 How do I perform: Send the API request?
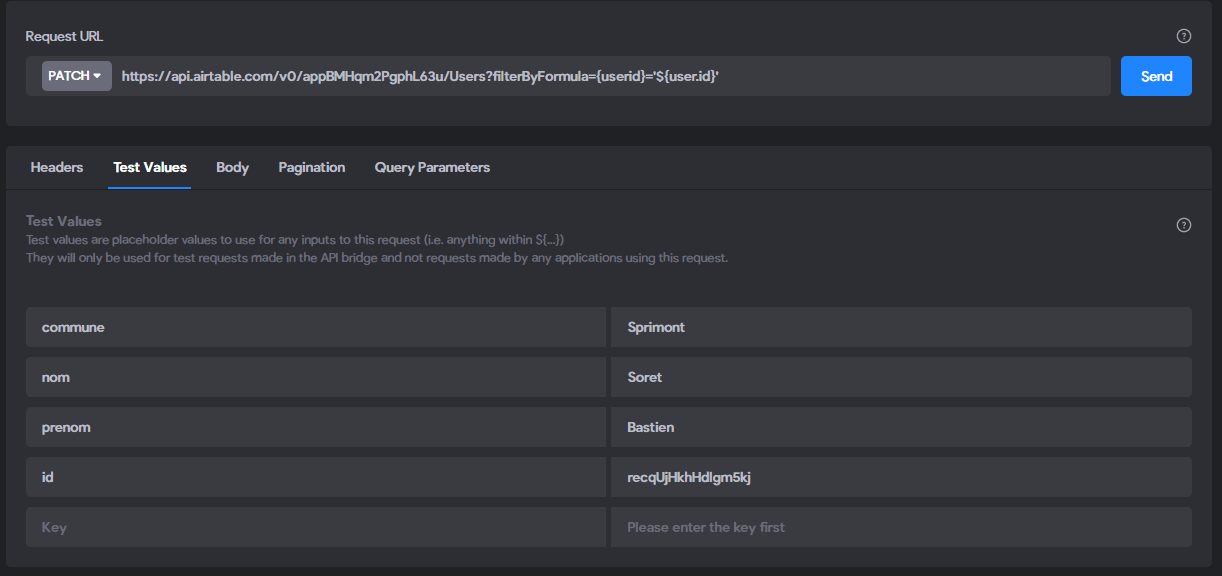click(x=1156, y=76)
